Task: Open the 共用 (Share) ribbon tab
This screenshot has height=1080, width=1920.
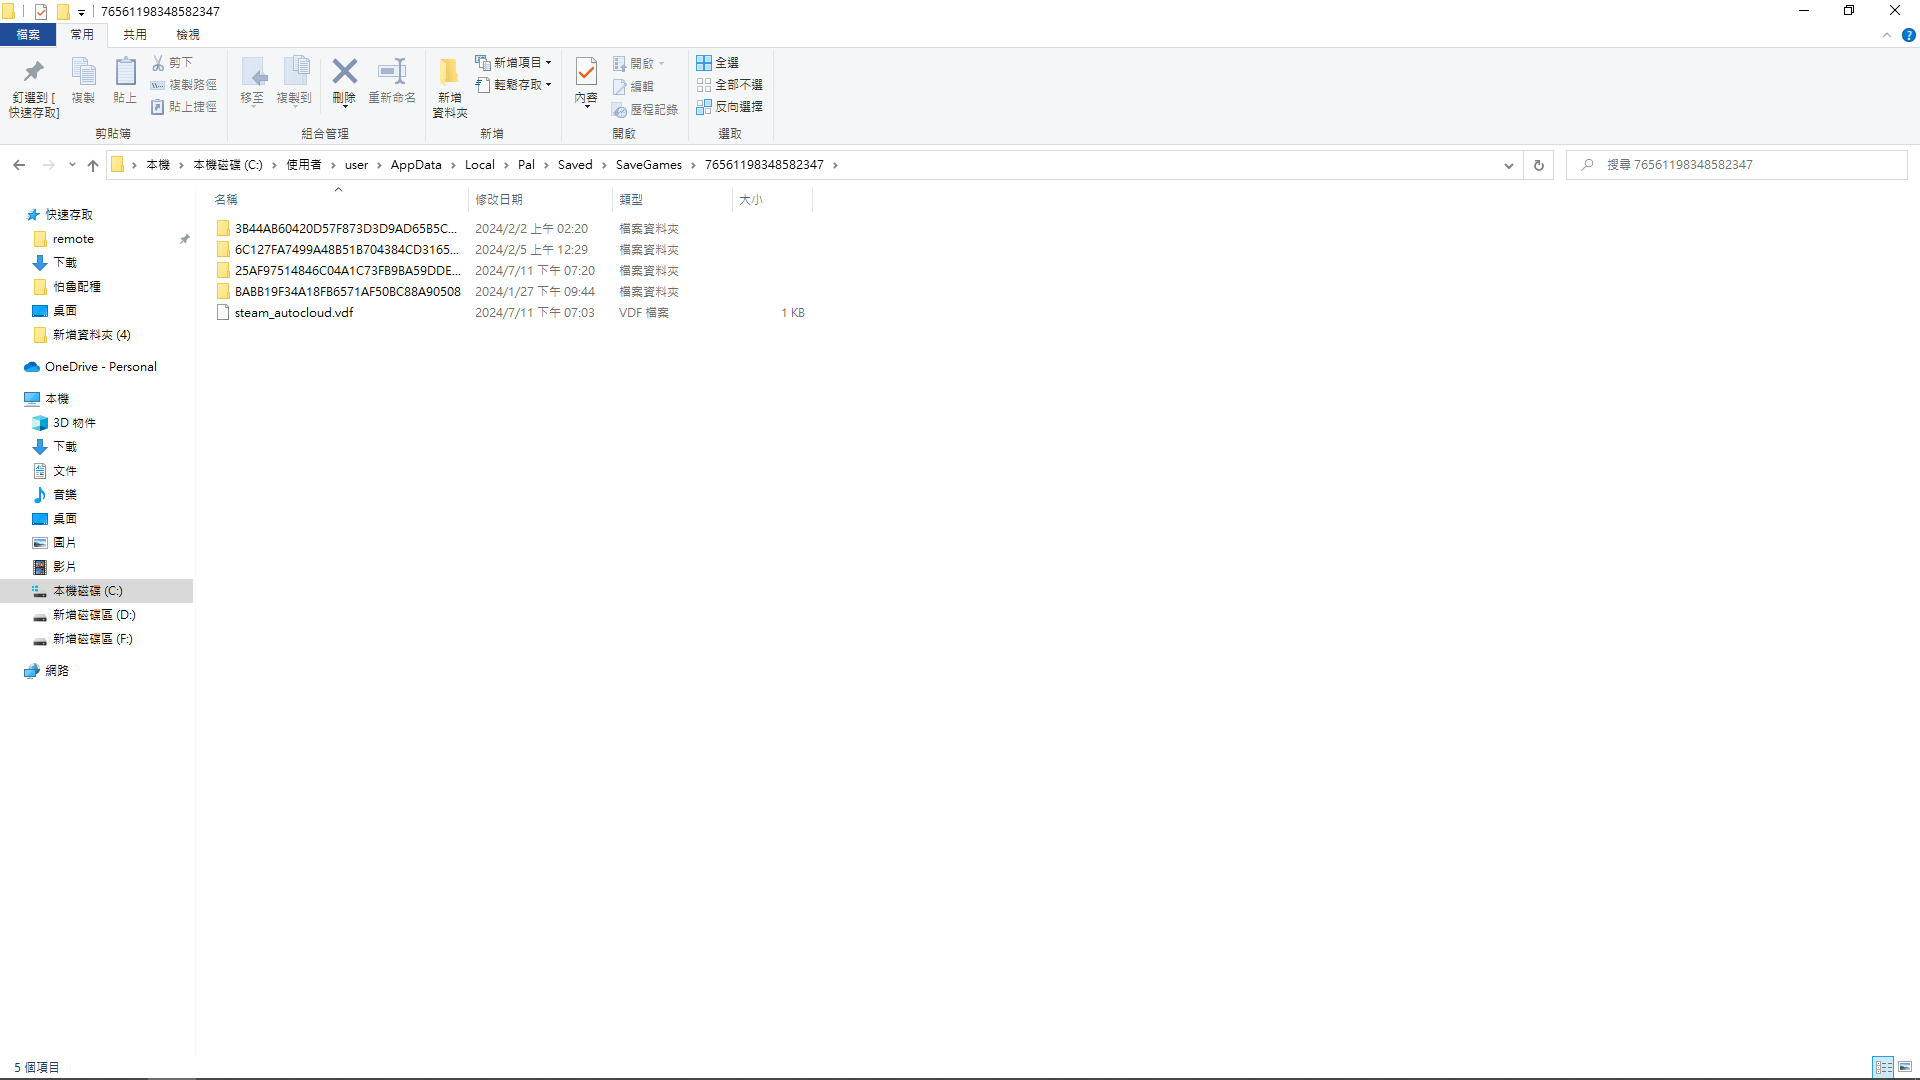Action: (x=134, y=34)
